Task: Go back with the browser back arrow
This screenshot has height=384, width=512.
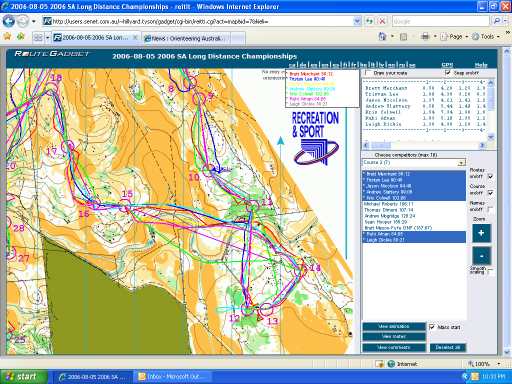Action: click(9, 21)
